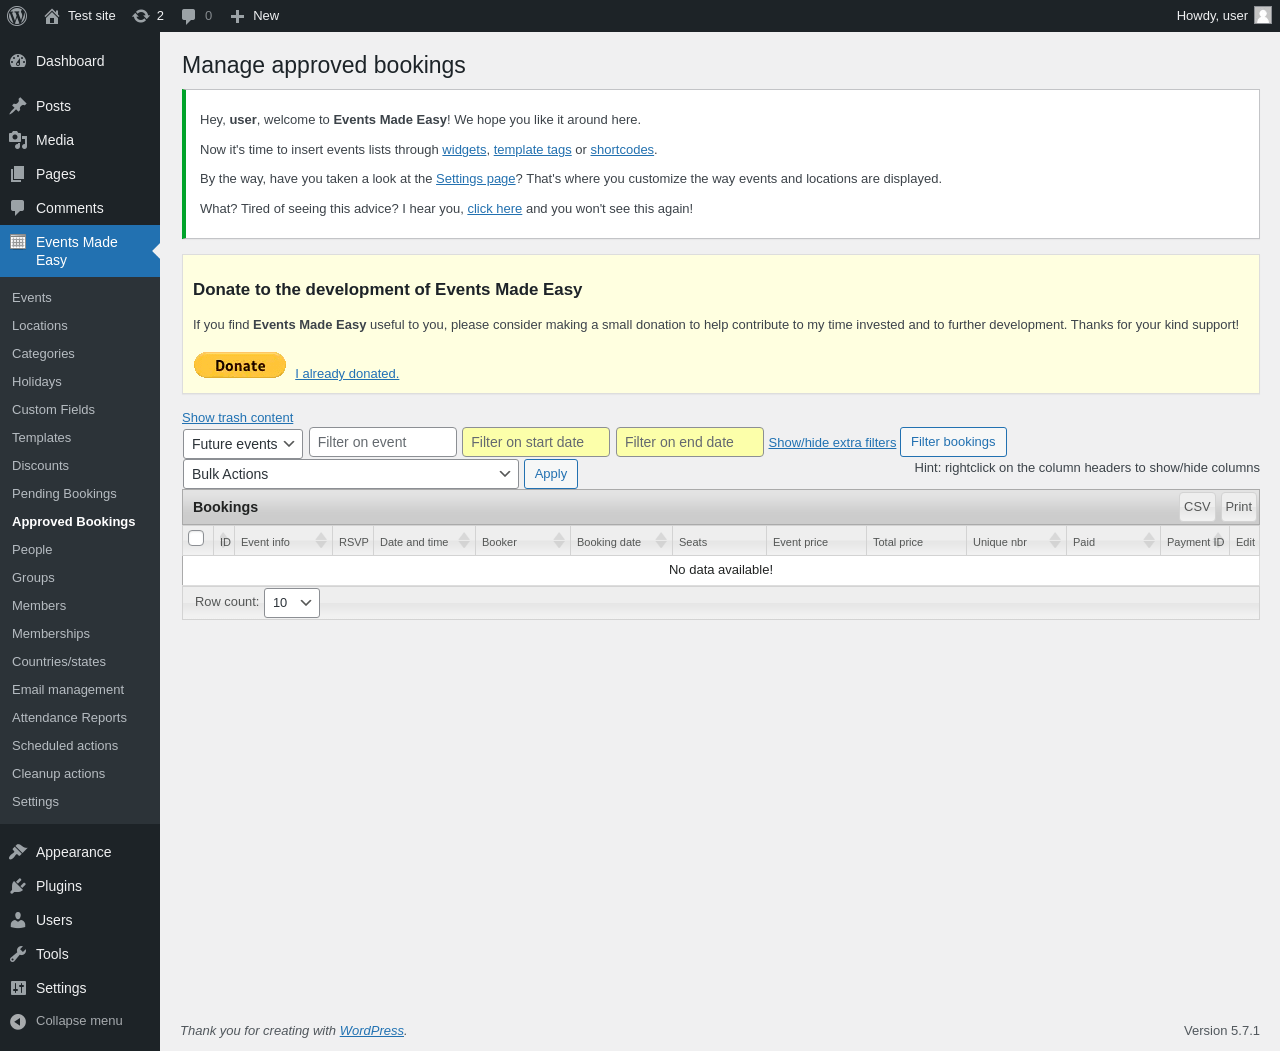Click the plus New icon in admin bar
The height and width of the screenshot is (1051, 1280).
point(237,16)
